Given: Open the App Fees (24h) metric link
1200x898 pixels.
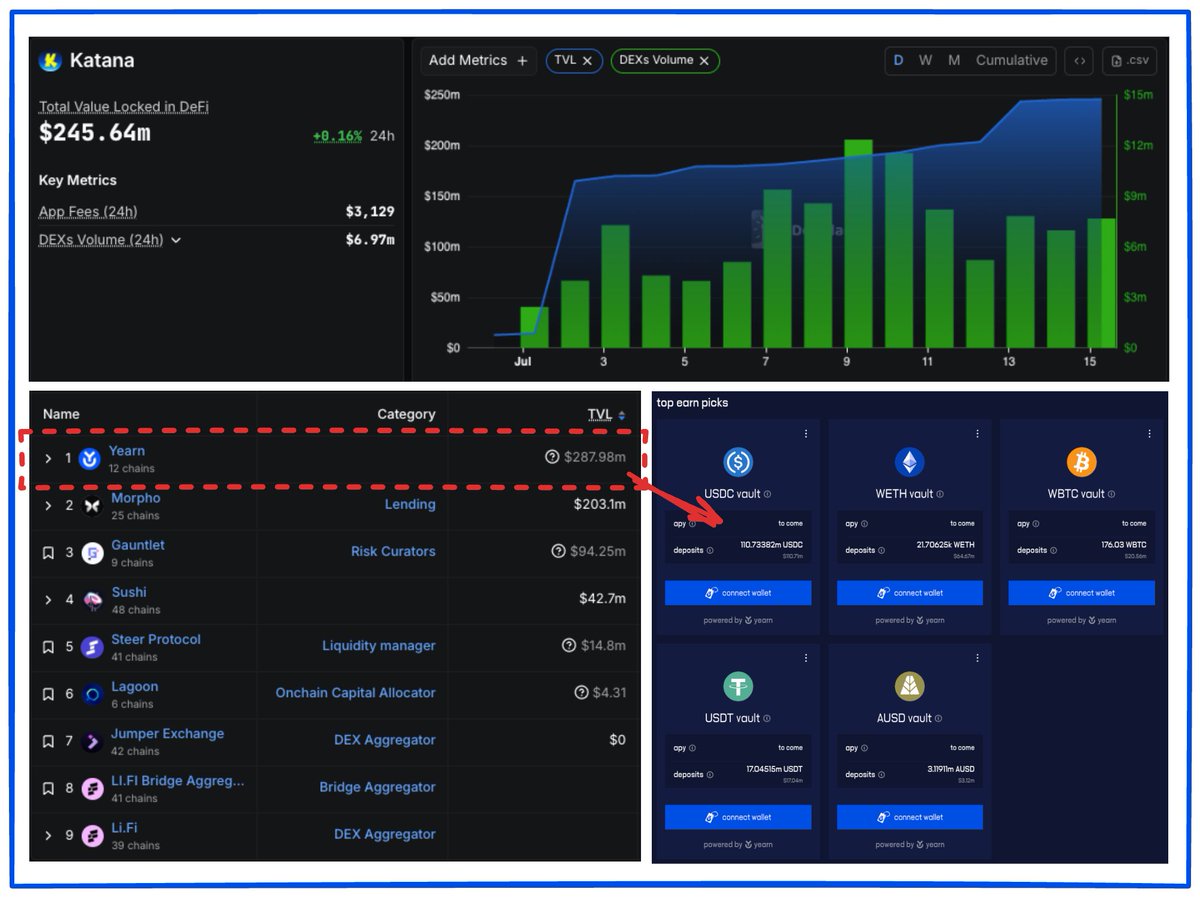Looking at the screenshot, I should [x=88, y=212].
